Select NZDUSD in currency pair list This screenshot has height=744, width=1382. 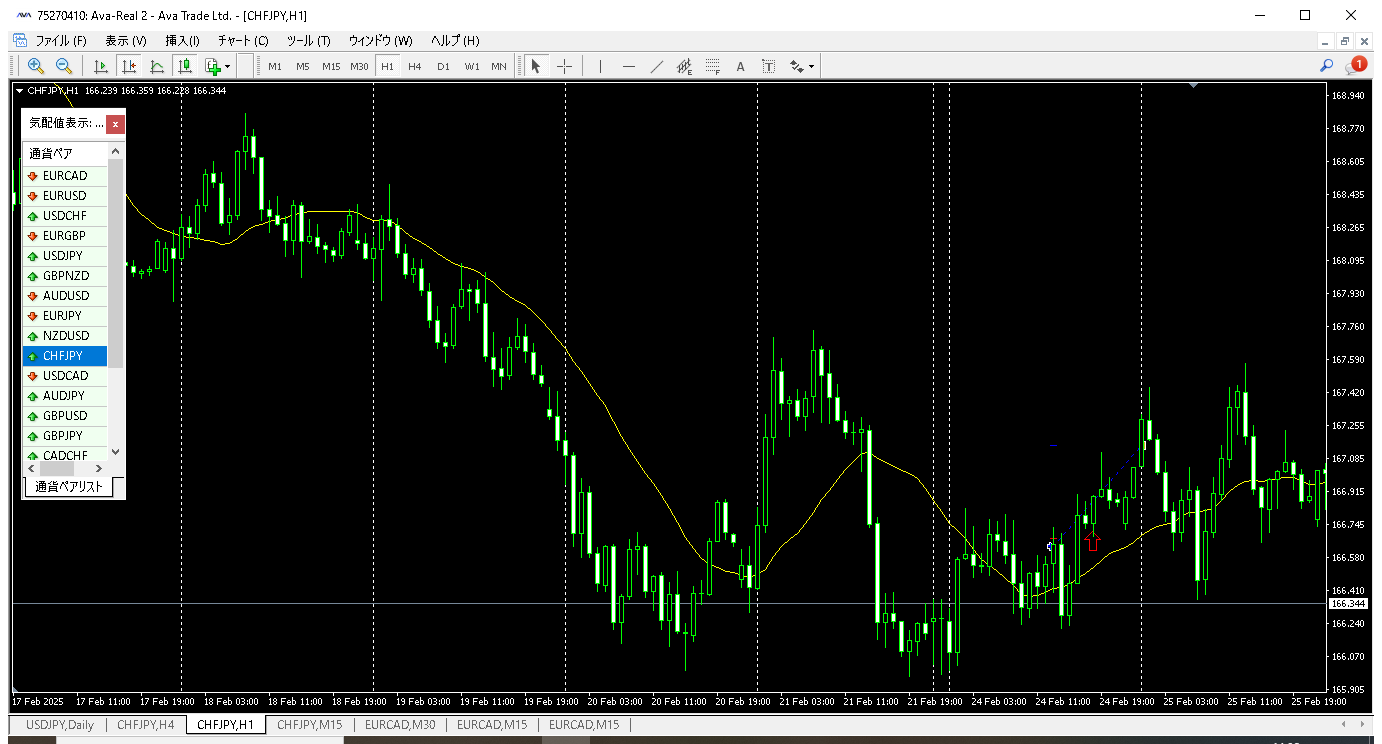(65, 336)
